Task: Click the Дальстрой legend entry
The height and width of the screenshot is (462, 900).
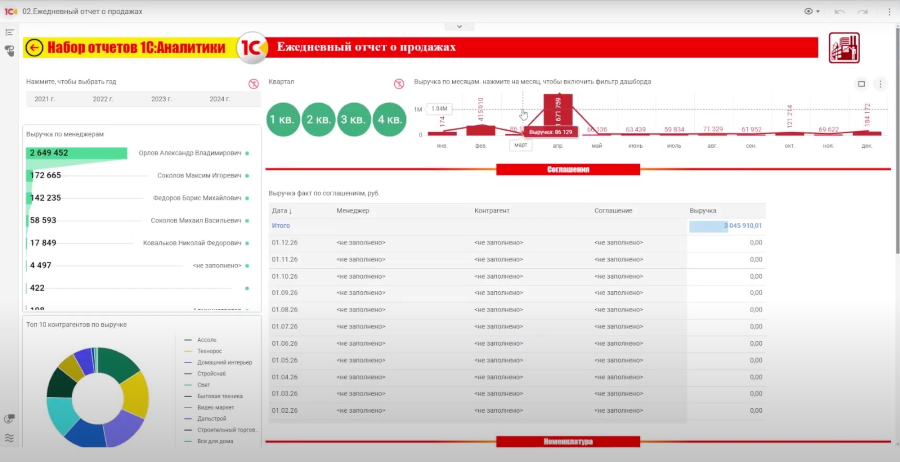Action: [205, 419]
